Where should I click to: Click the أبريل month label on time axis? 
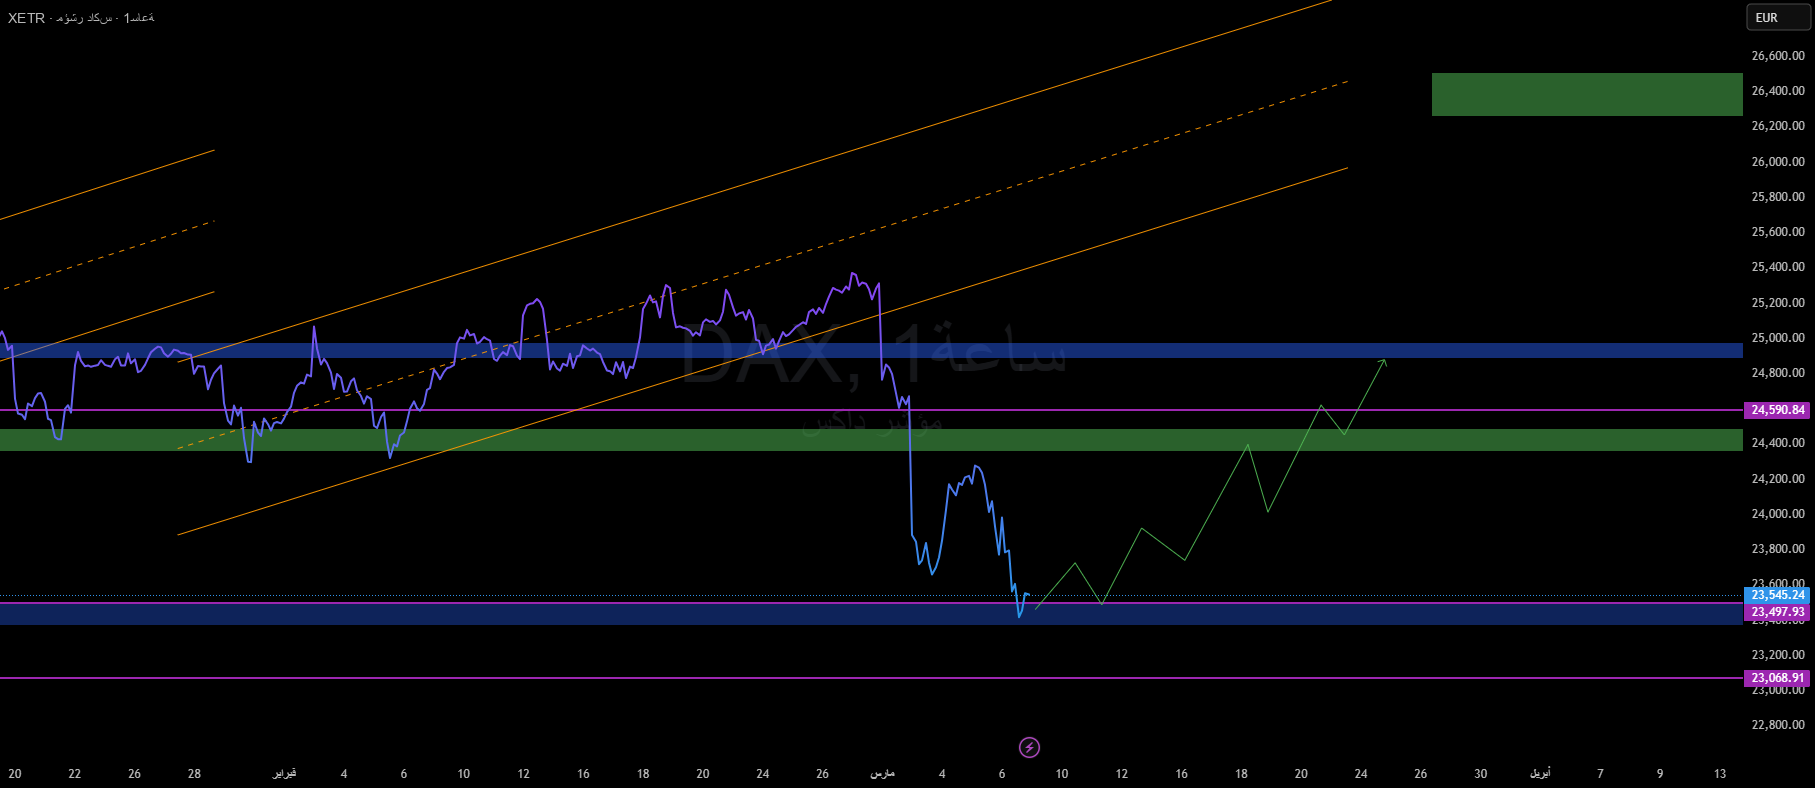click(1540, 774)
